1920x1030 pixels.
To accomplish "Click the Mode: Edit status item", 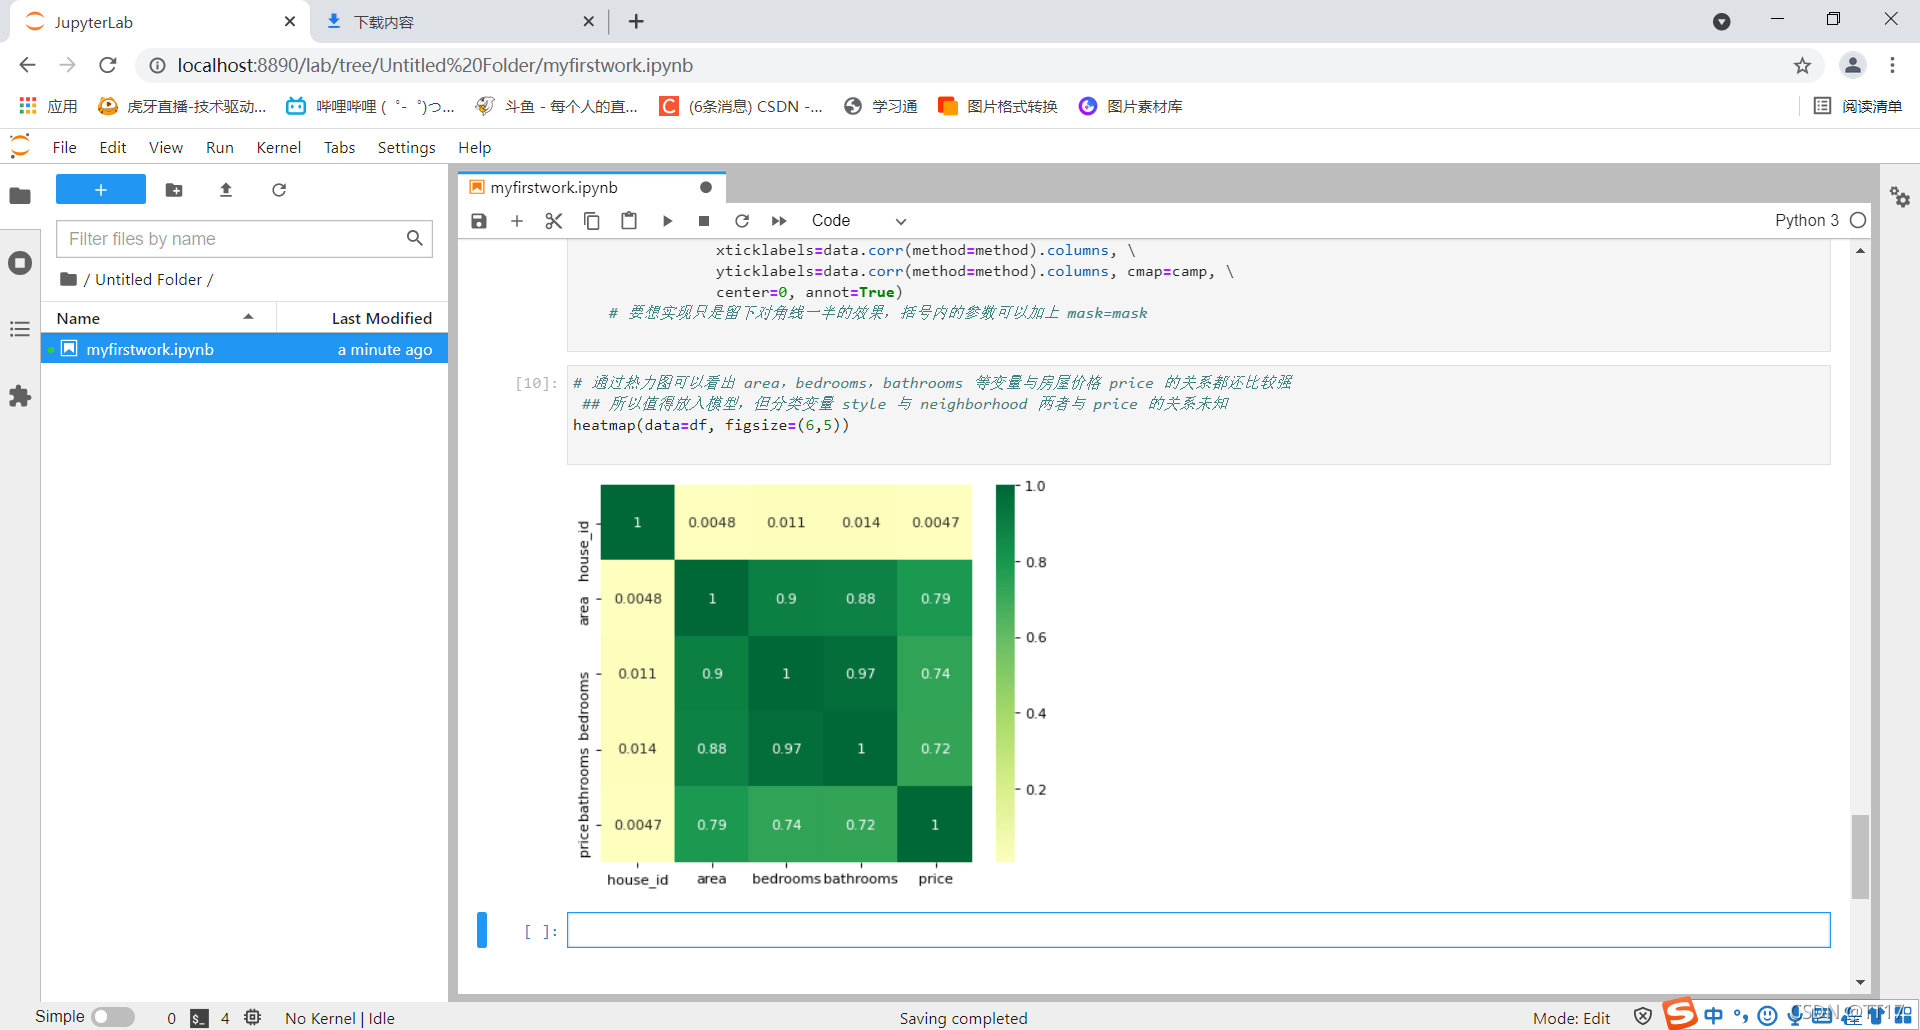I will (1572, 1018).
